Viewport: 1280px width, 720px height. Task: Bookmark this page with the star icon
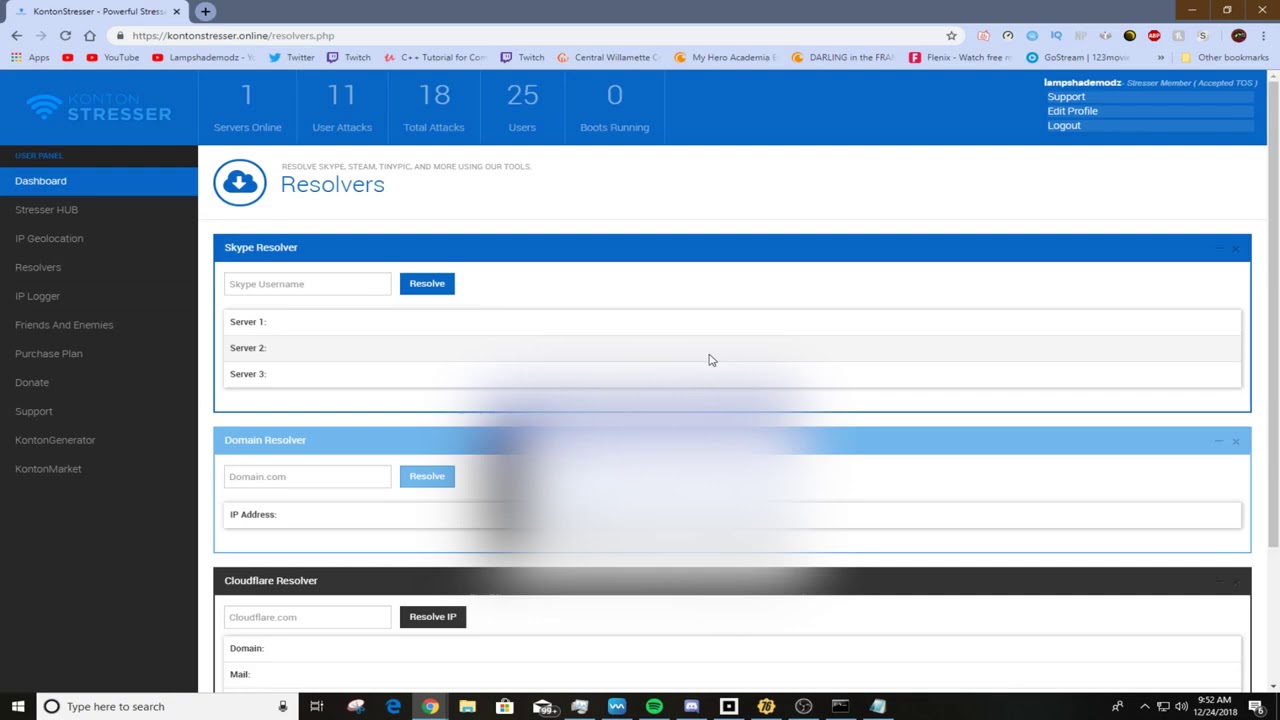click(951, 35)
